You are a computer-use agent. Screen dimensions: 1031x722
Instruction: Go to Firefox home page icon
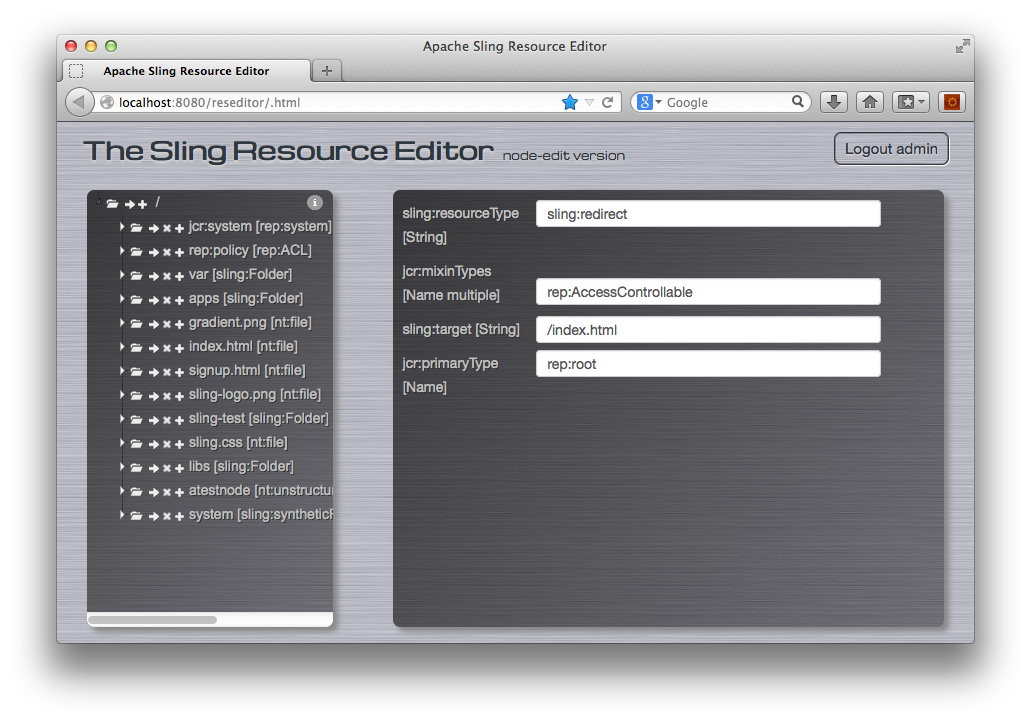pos(870,102)
